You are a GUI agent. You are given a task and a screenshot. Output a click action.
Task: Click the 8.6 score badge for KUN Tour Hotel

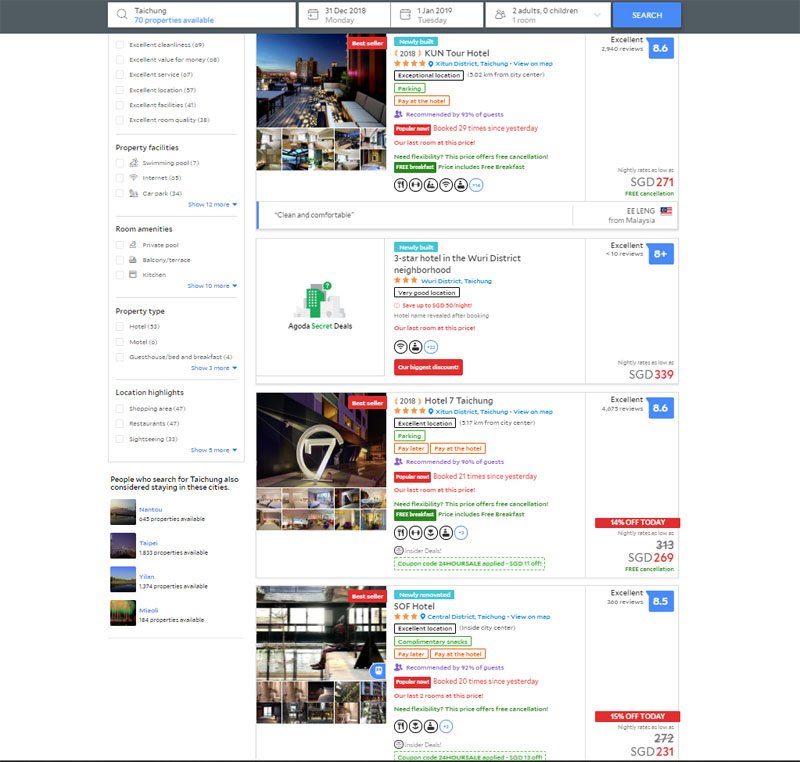pos(660,48)
